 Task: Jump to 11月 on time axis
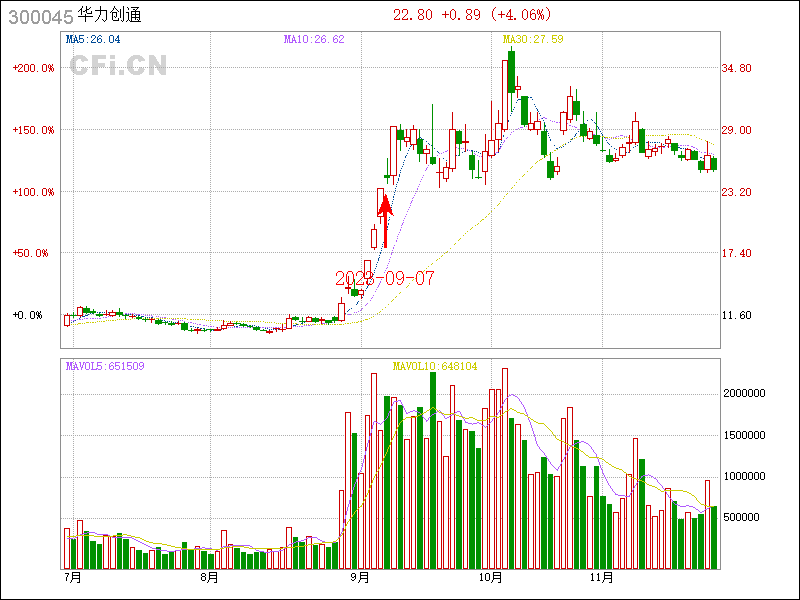pyautogui.click(x=600, y=577)
